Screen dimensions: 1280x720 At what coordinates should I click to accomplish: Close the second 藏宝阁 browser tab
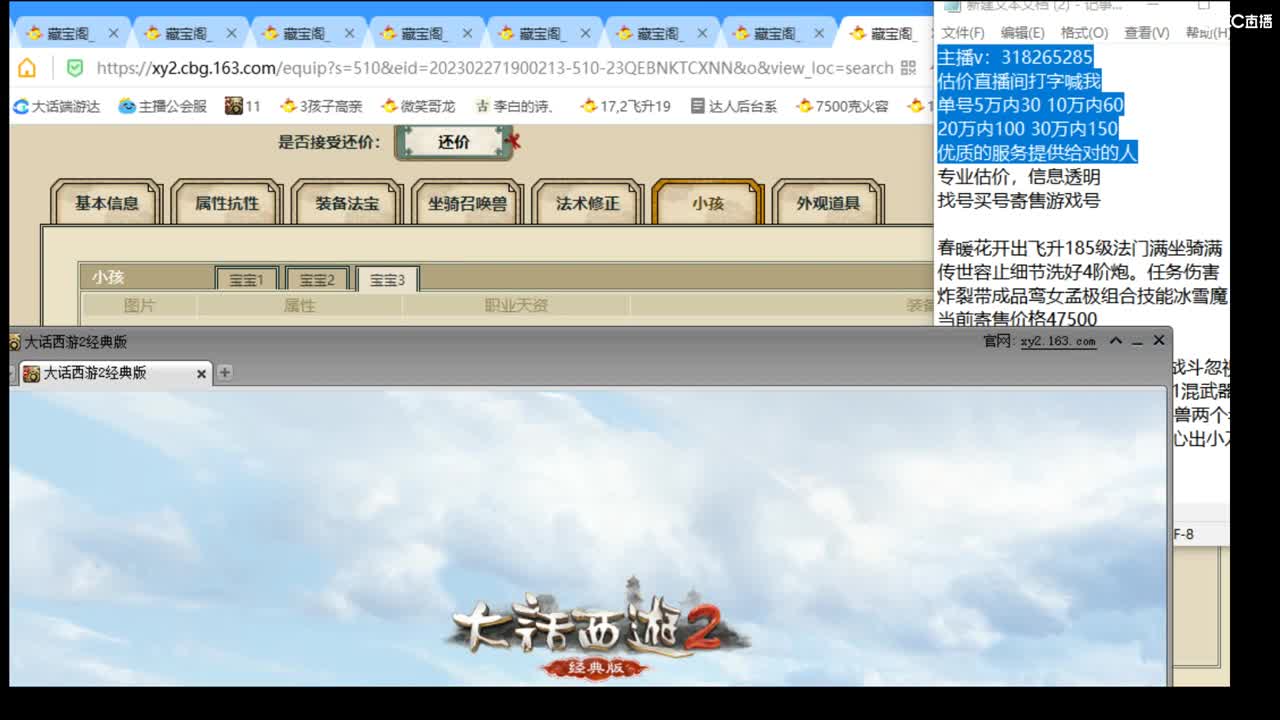231,33
